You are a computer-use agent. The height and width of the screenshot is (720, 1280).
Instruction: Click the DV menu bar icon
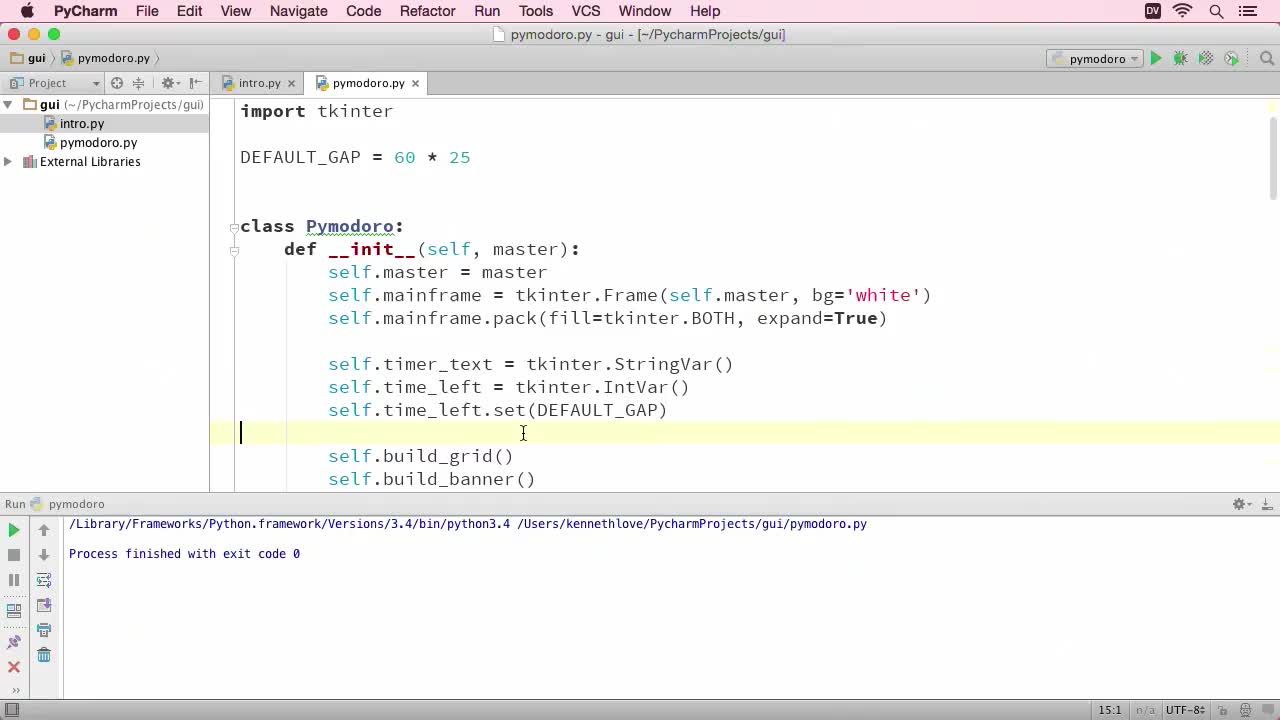pos(1153,11)
